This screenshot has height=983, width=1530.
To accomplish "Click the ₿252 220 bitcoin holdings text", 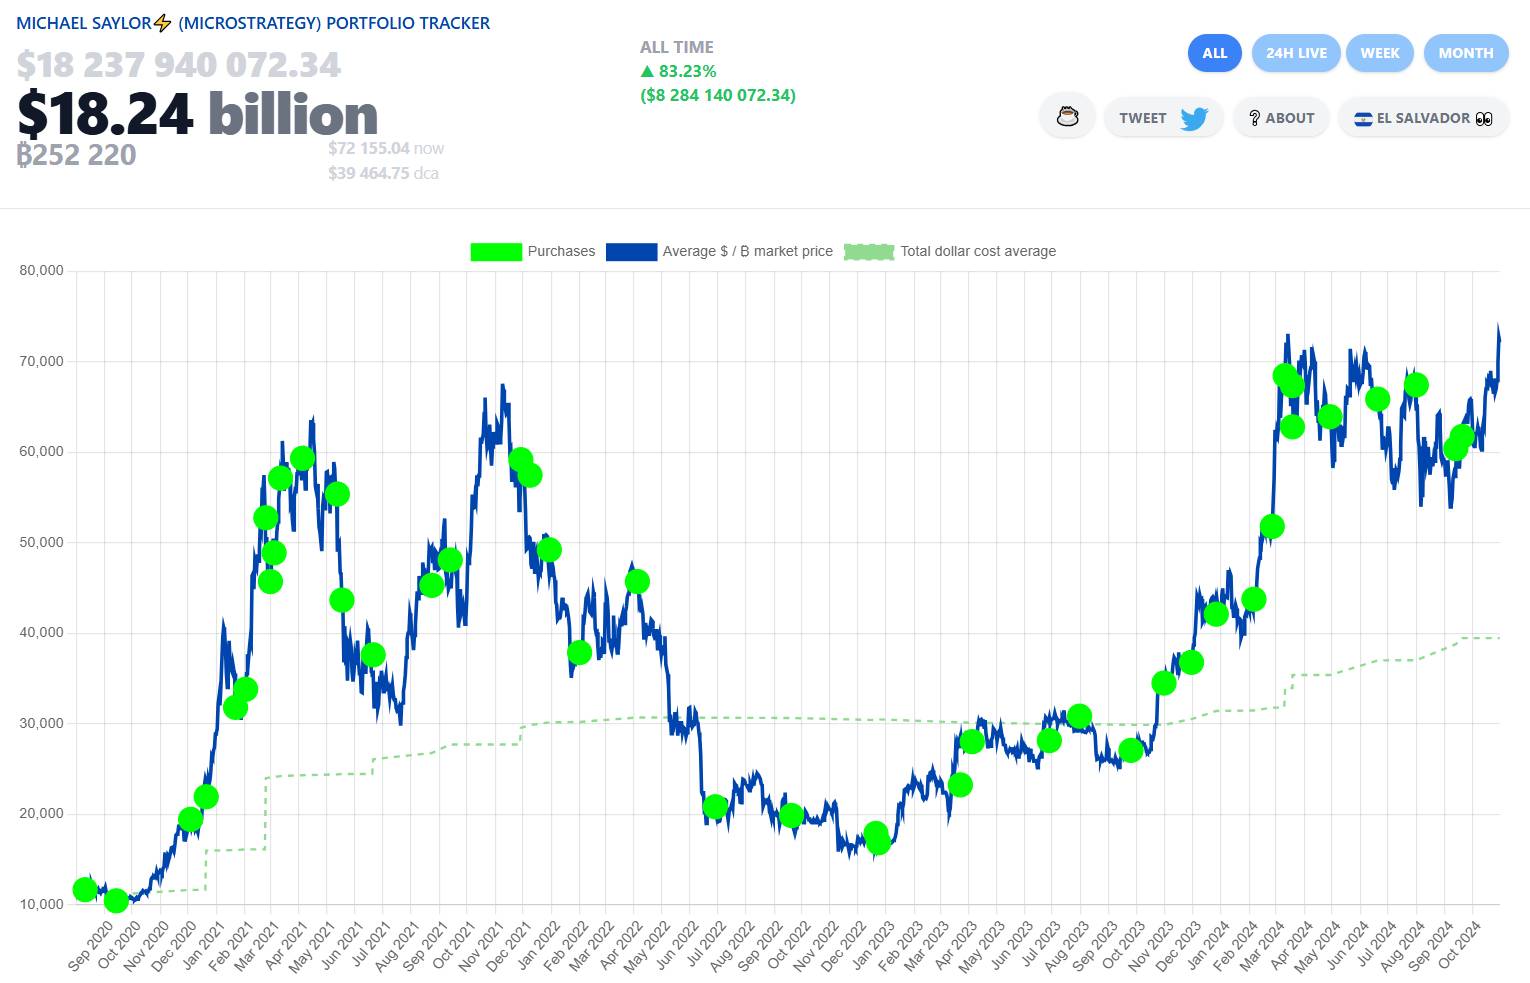I will click(x=76, y=155).
